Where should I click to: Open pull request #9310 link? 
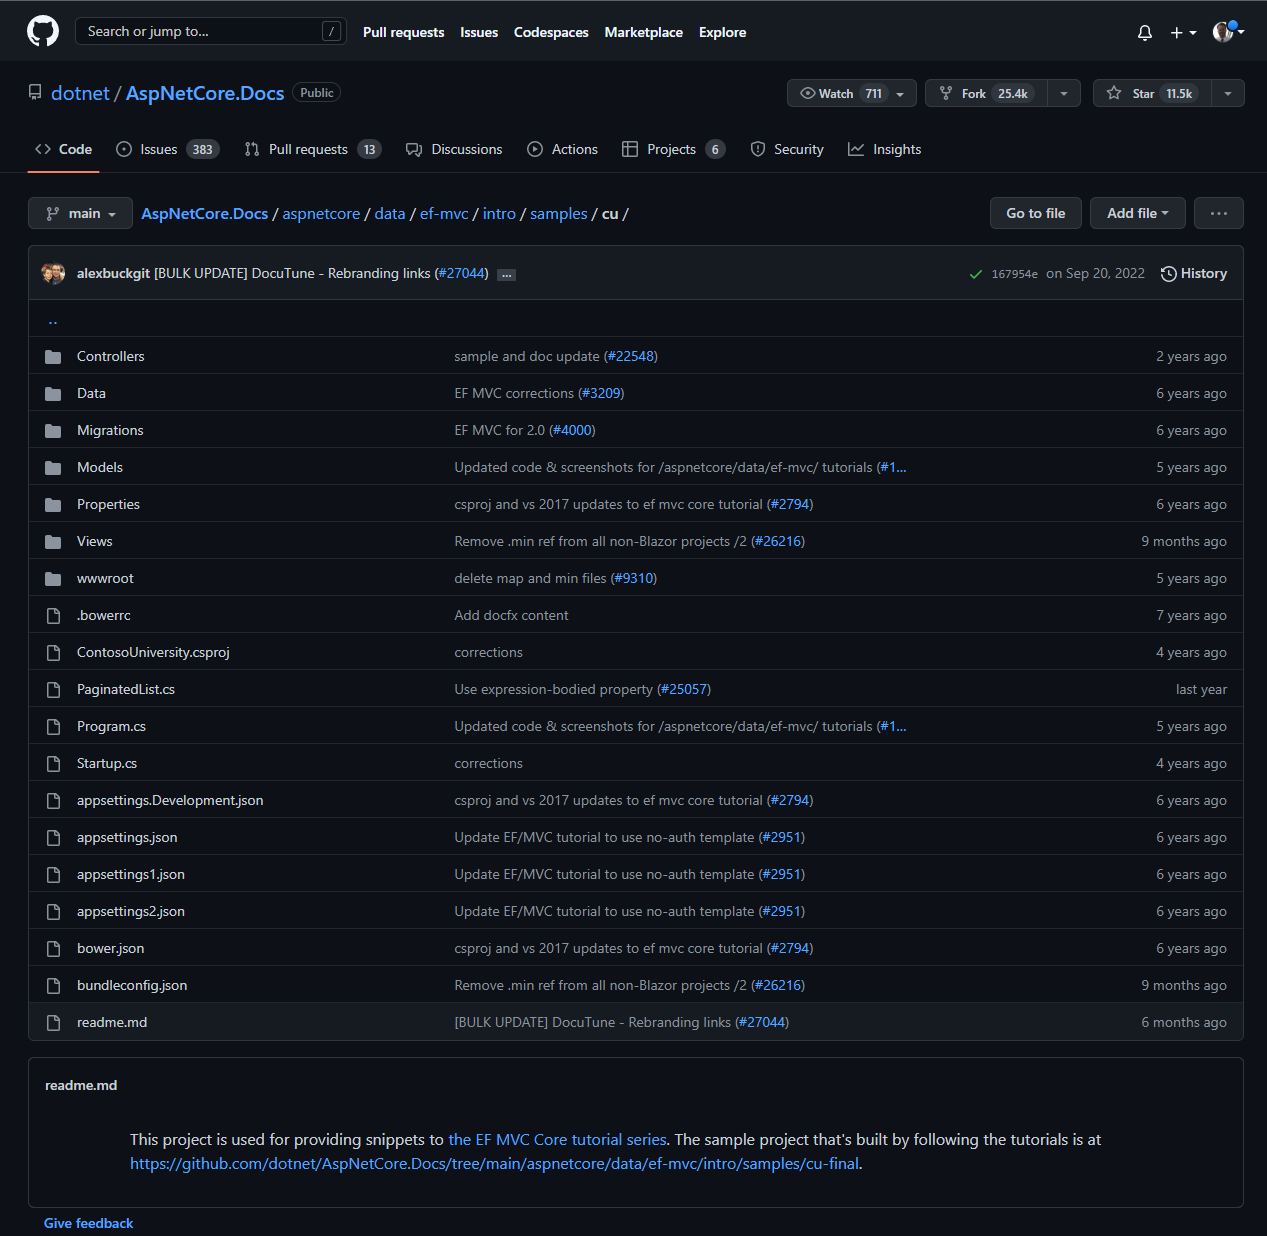[x=634, y=578]
